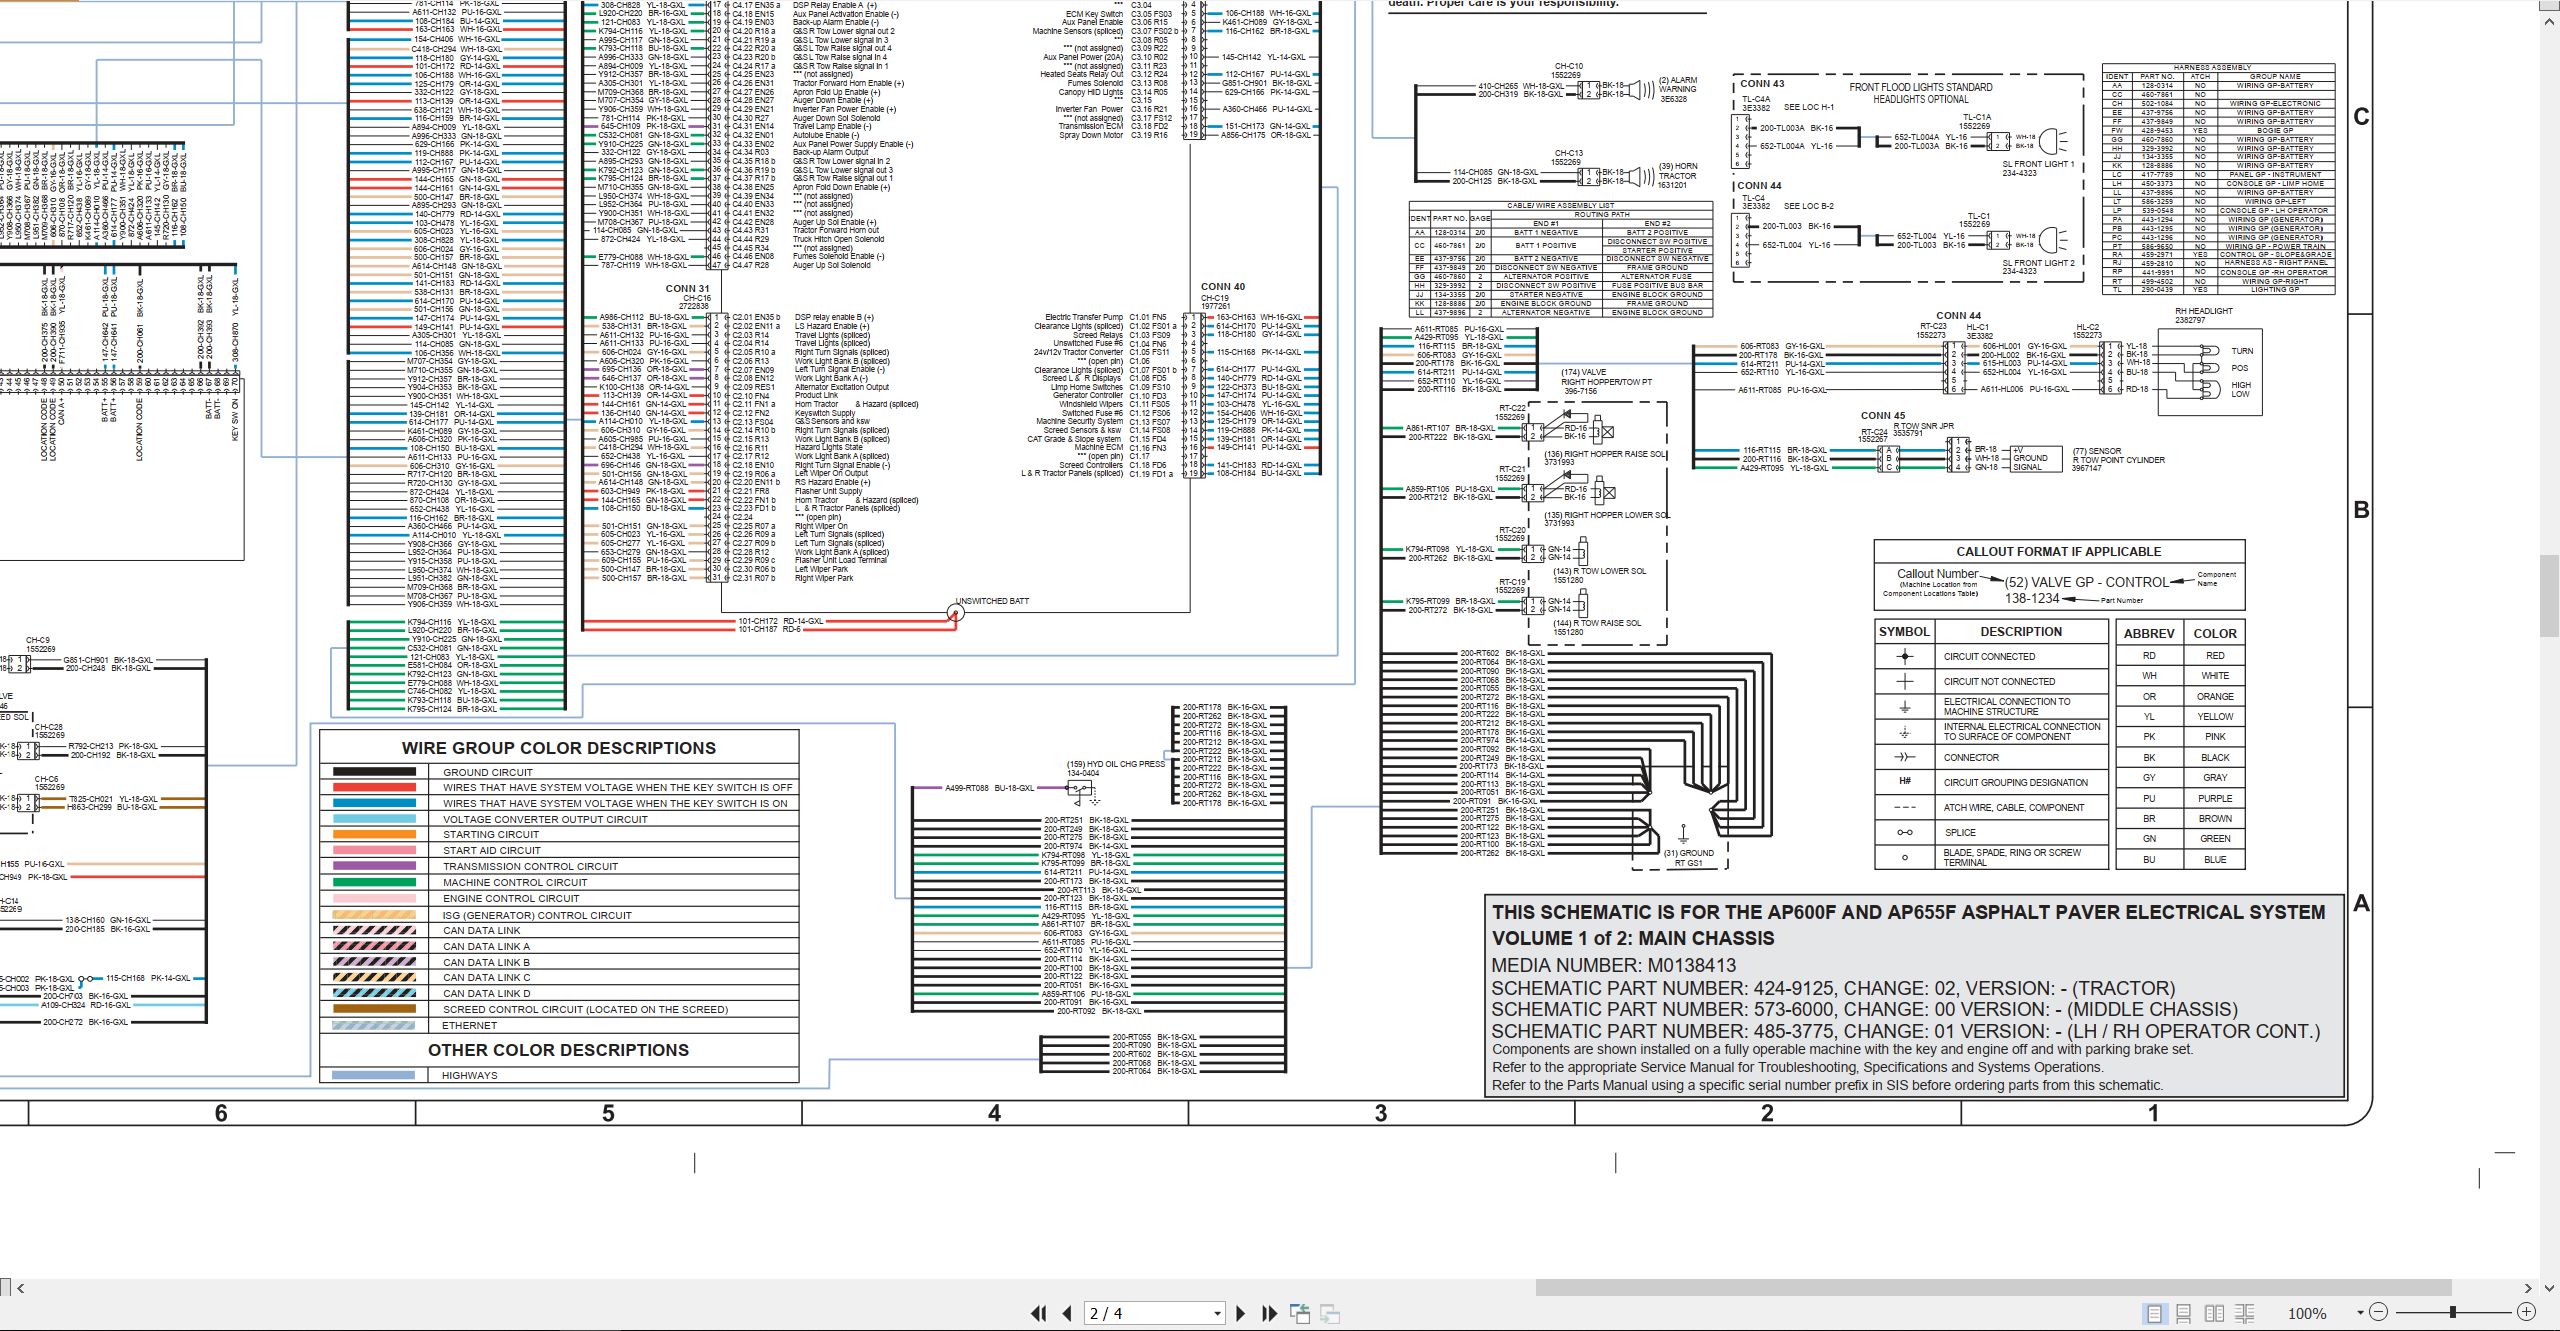Jump to the last page

(x=1269, y=1313)
